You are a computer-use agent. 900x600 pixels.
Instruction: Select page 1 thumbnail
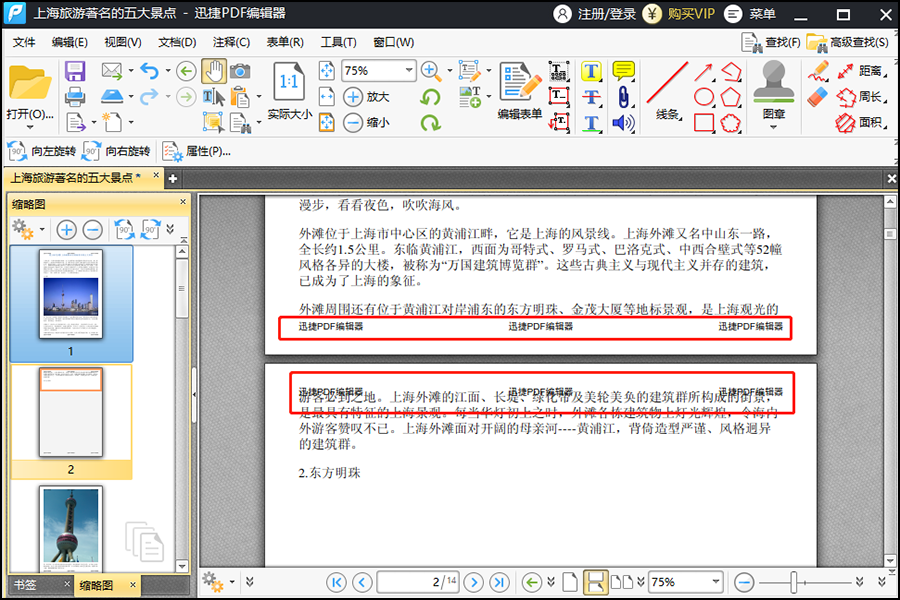click(71, 295)
